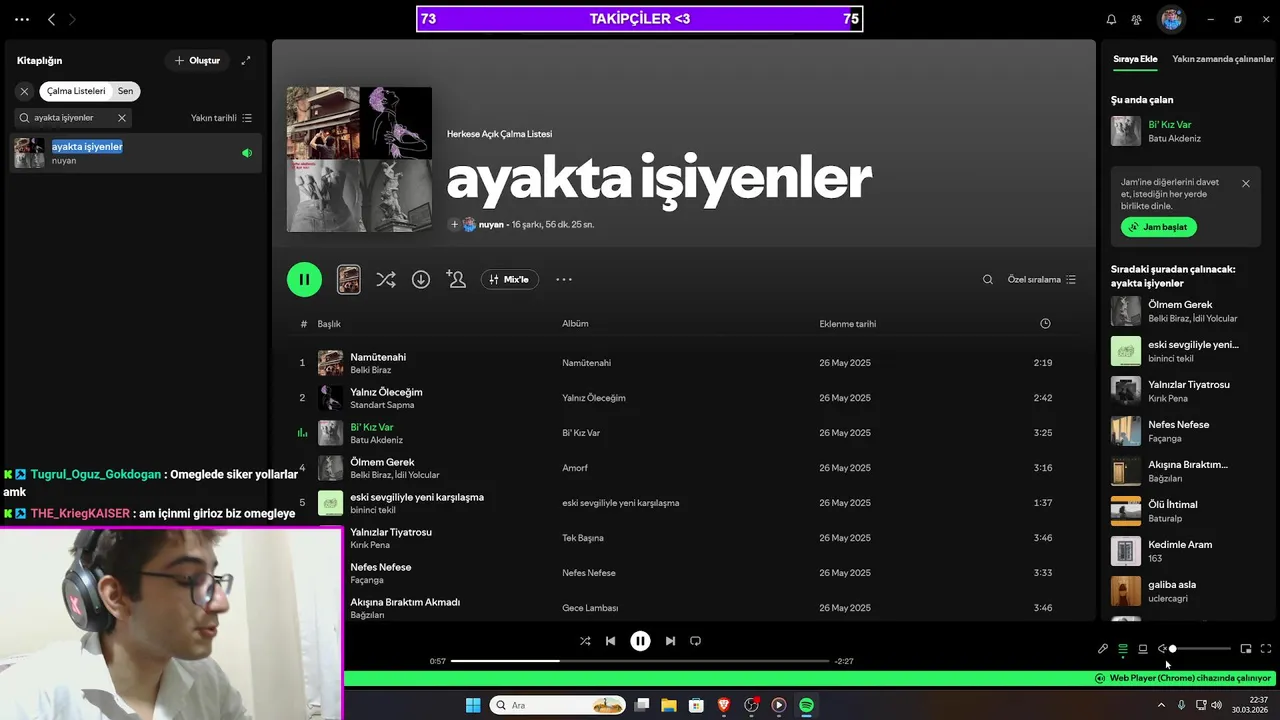Download the ayakta işiyenler playlist
This screenshot has height=720, width=1280.
tap(421, 280)
